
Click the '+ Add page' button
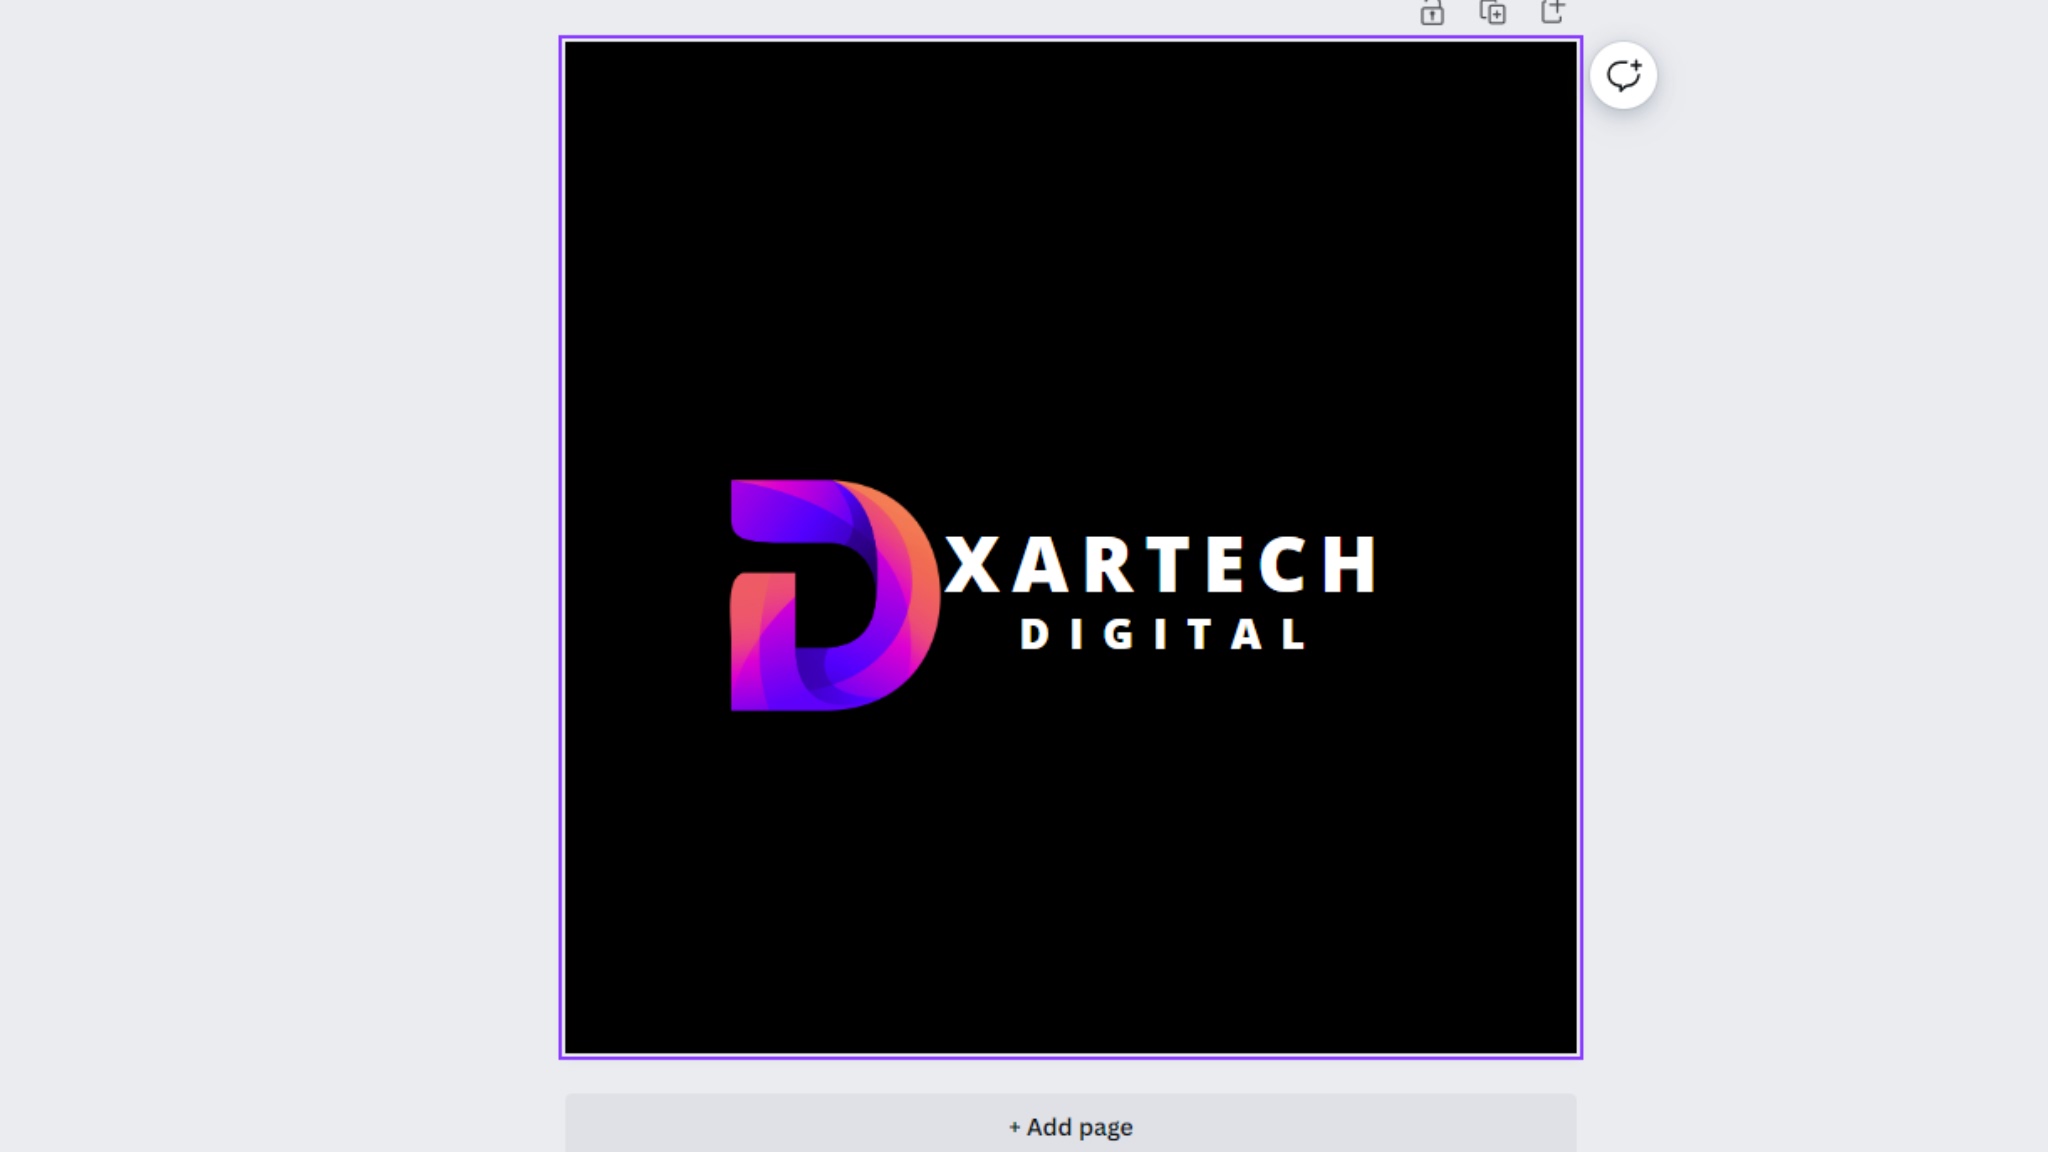1070,1127
